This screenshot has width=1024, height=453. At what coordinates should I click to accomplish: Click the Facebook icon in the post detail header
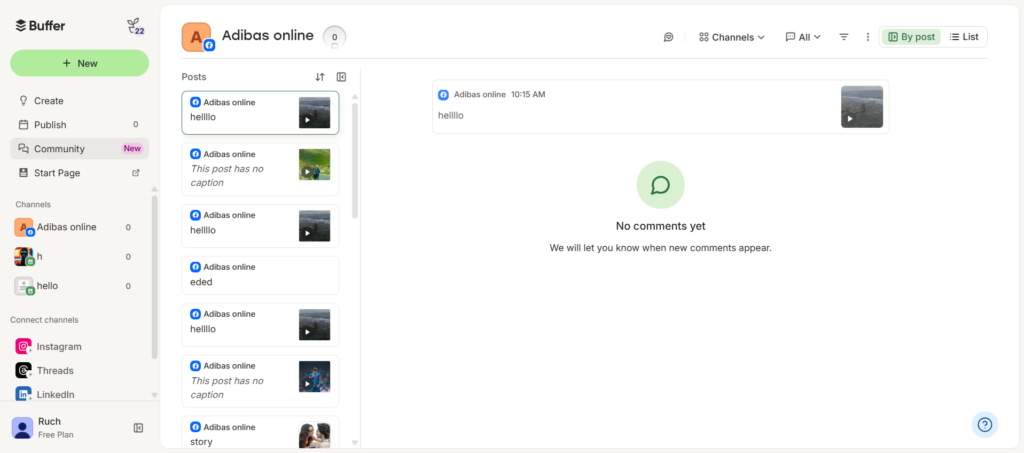coord(443,95)
